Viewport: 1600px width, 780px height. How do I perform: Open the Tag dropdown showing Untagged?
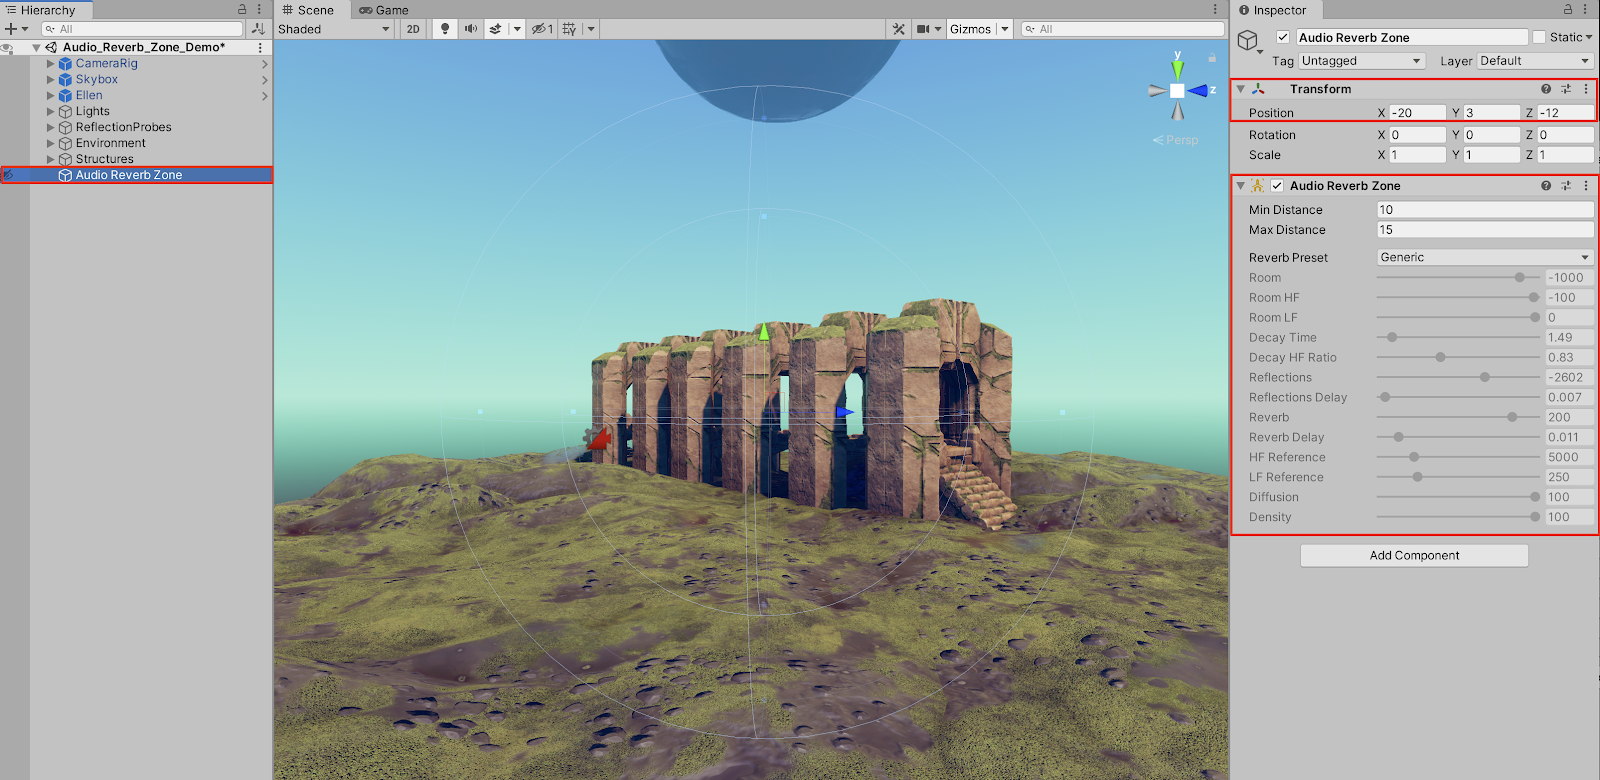[1360, 61]
